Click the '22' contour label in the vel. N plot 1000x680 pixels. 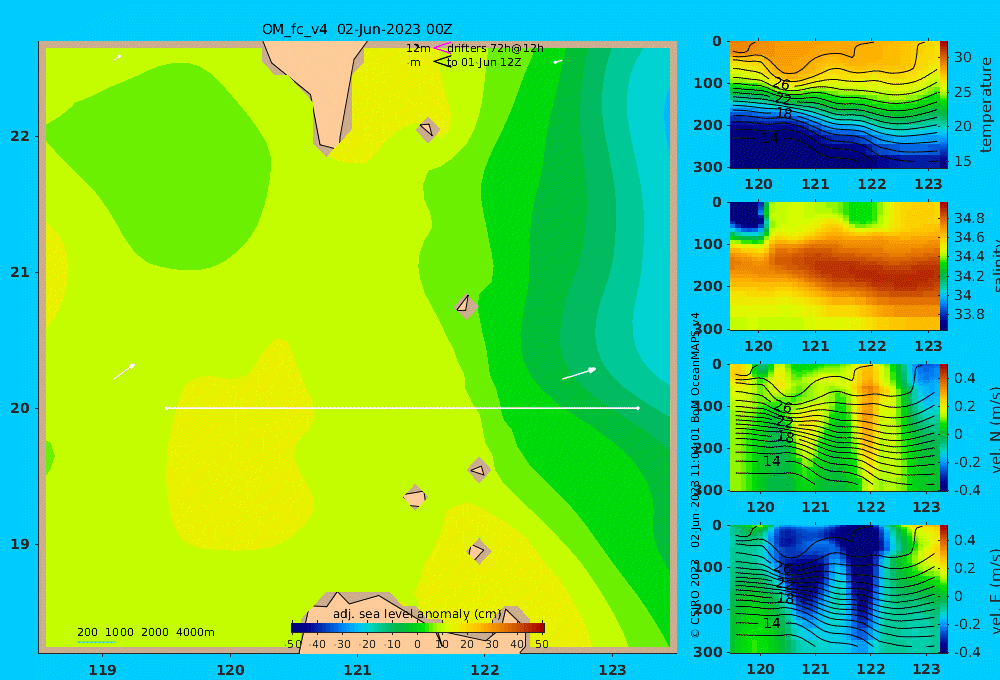(784, 422)
